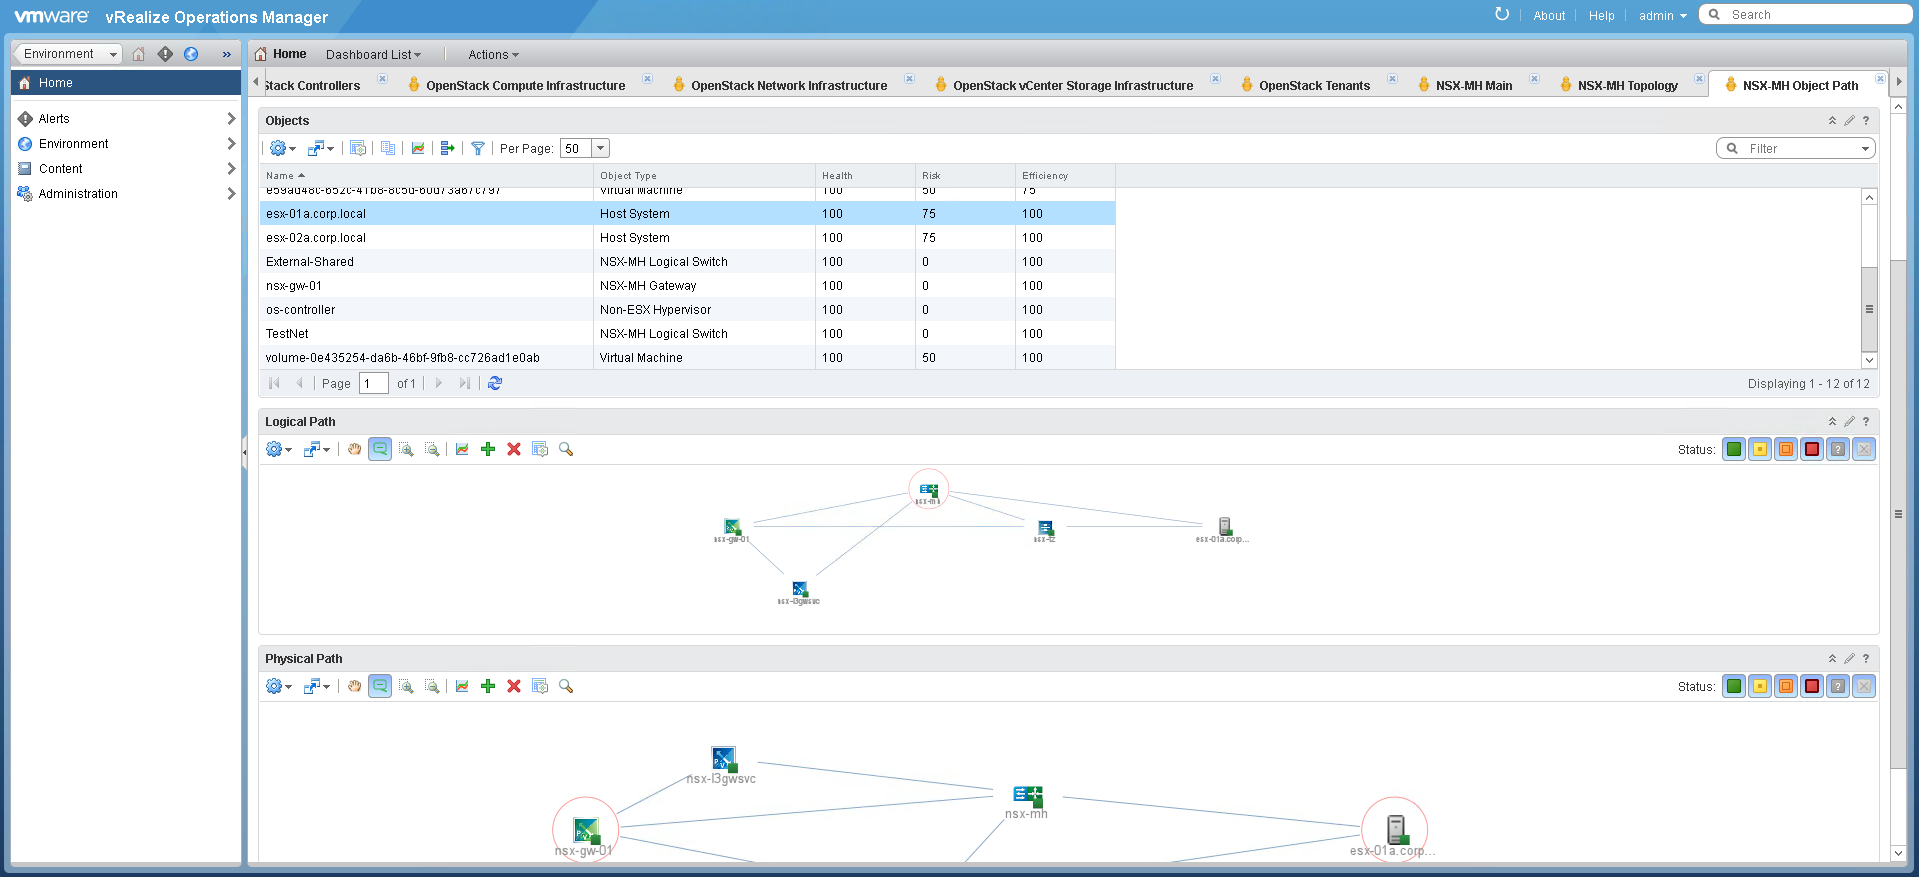The width and height of the screenshot is (1919, 877).
Task: Open the Per Page dropdown
Action: click(601, 149)
